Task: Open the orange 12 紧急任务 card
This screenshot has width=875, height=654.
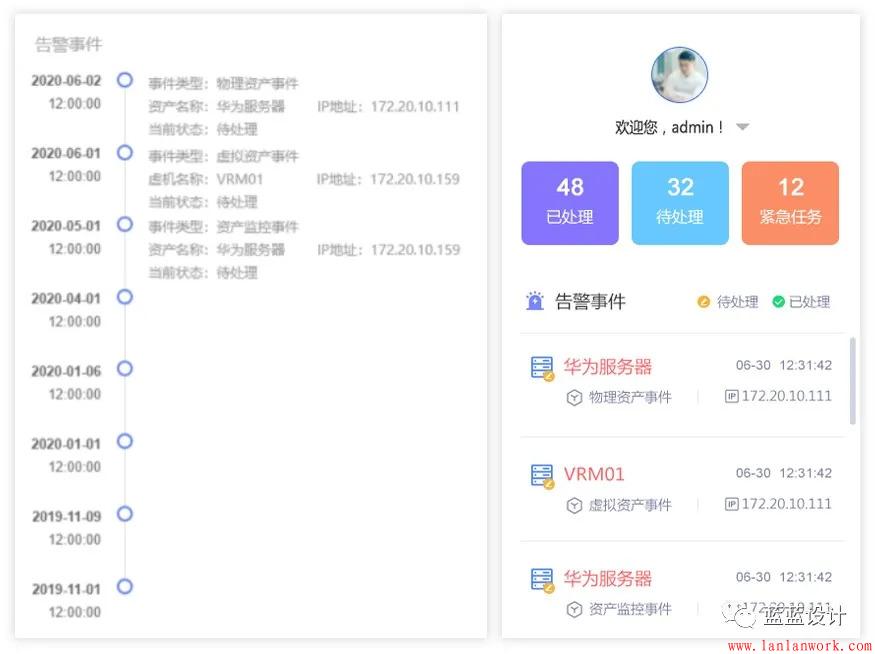Action: (x=790, y=203)
